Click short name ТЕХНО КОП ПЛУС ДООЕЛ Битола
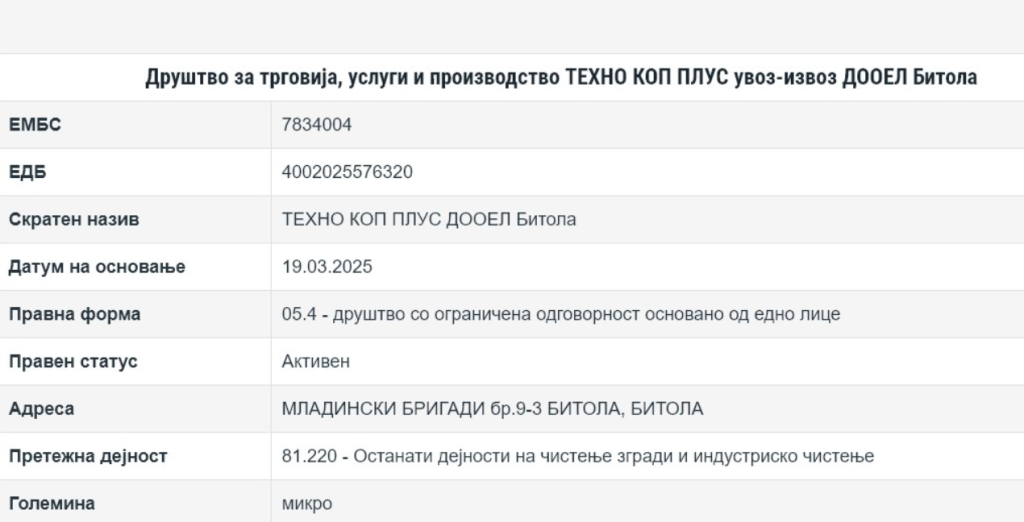This screenshot has width=1024, height=522. 429,219
